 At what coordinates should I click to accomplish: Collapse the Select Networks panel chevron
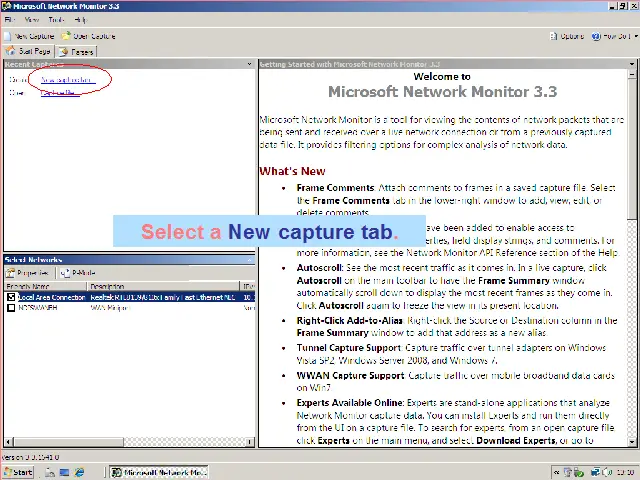[249, 260]
